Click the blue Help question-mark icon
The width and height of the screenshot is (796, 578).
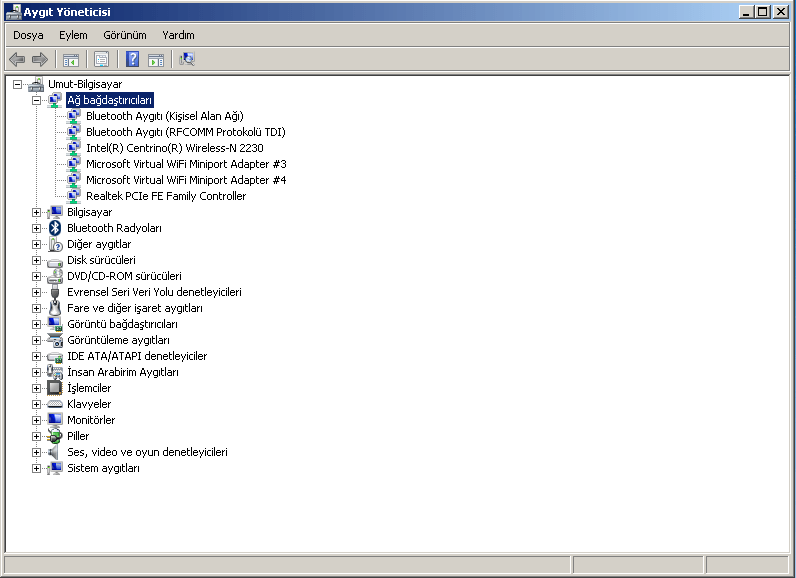click(132, 59)
